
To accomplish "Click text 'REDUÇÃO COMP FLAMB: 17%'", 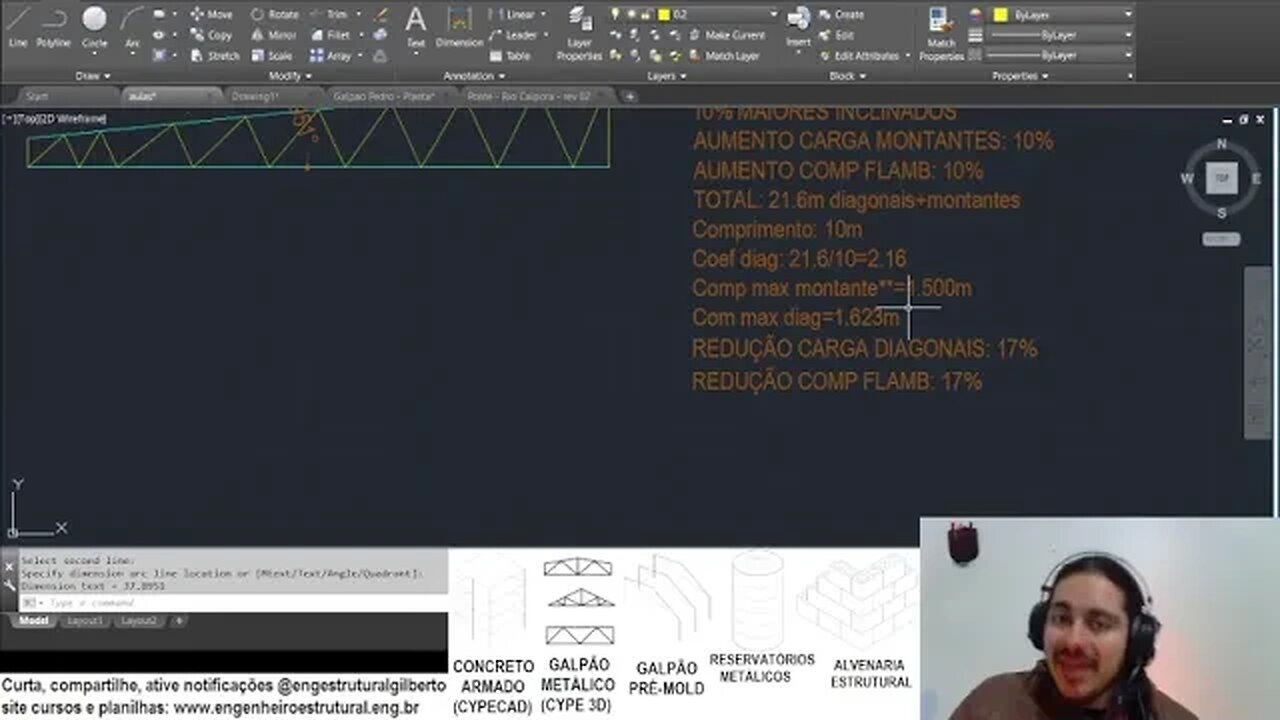I will (x=837, y=381).
